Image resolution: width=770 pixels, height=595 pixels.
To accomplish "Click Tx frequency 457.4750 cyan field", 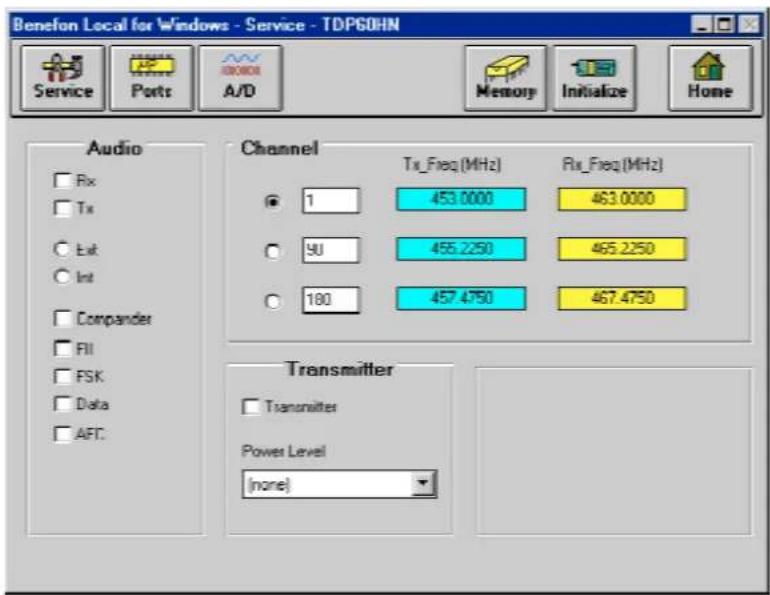I will [x=461, y=298].
